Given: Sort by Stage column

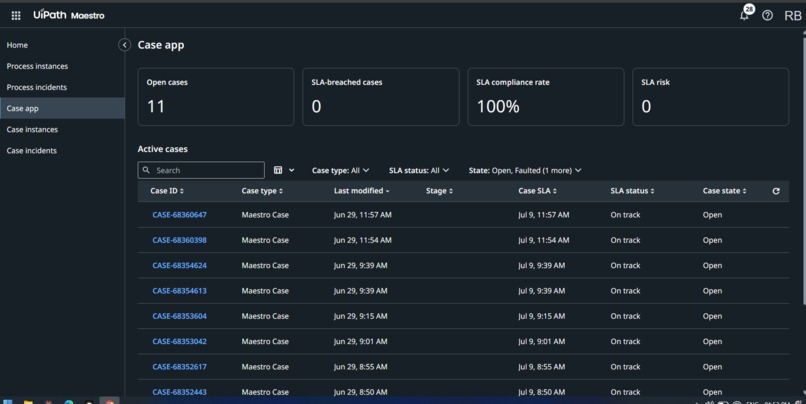Looking at the screenshot, I should 439,191.
